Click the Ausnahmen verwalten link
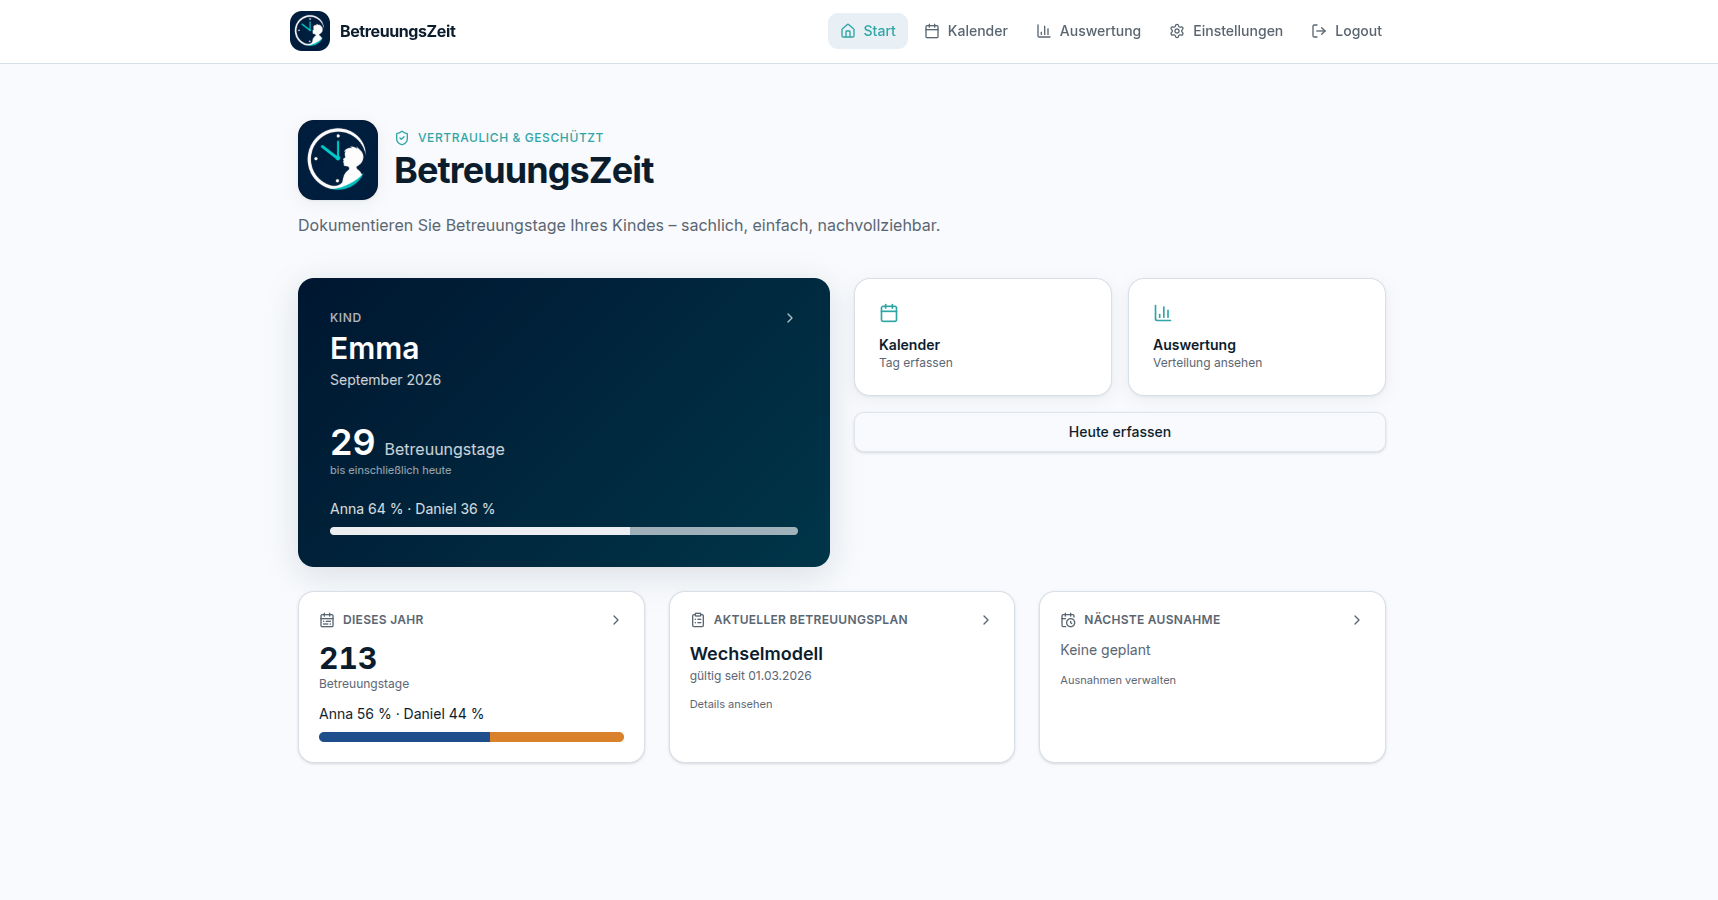The height and width of the screenshot is (900, 1718). click(1118, 680)
